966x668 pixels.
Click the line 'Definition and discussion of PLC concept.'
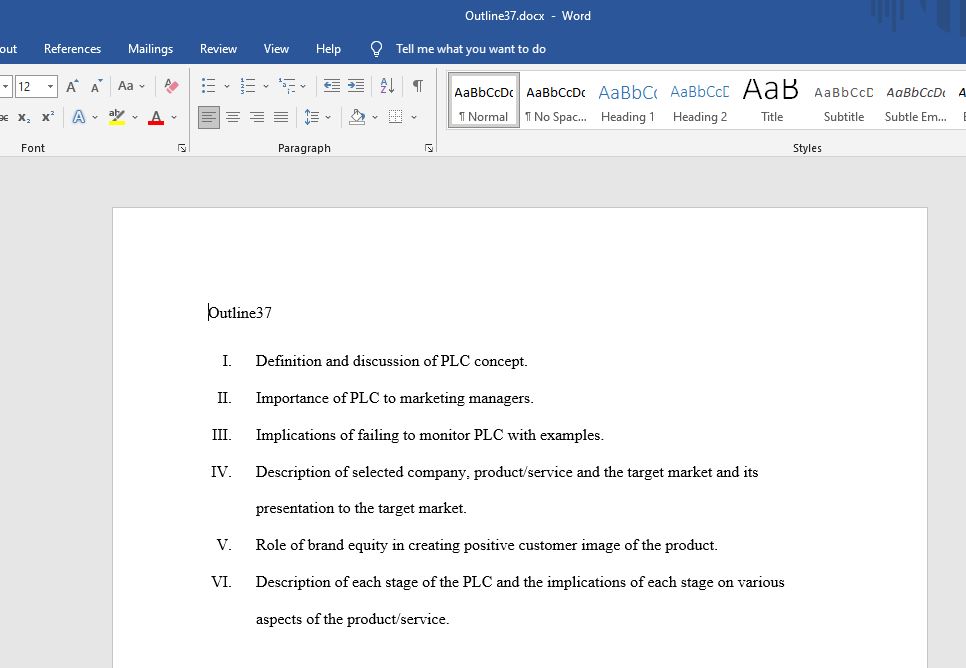coord(391,361)
